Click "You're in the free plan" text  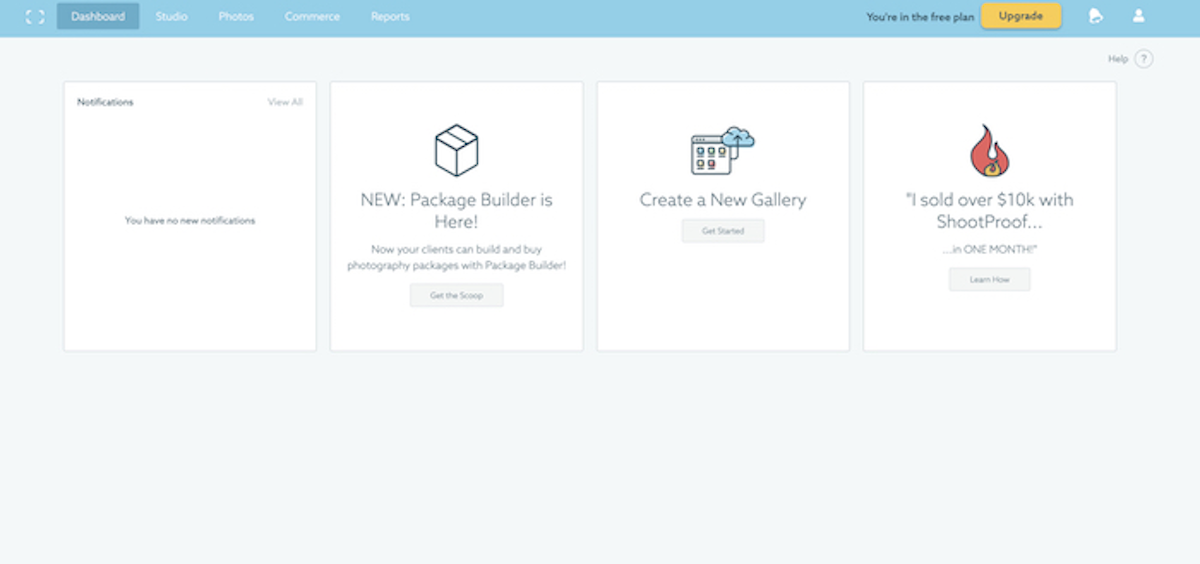click(920, 17)
